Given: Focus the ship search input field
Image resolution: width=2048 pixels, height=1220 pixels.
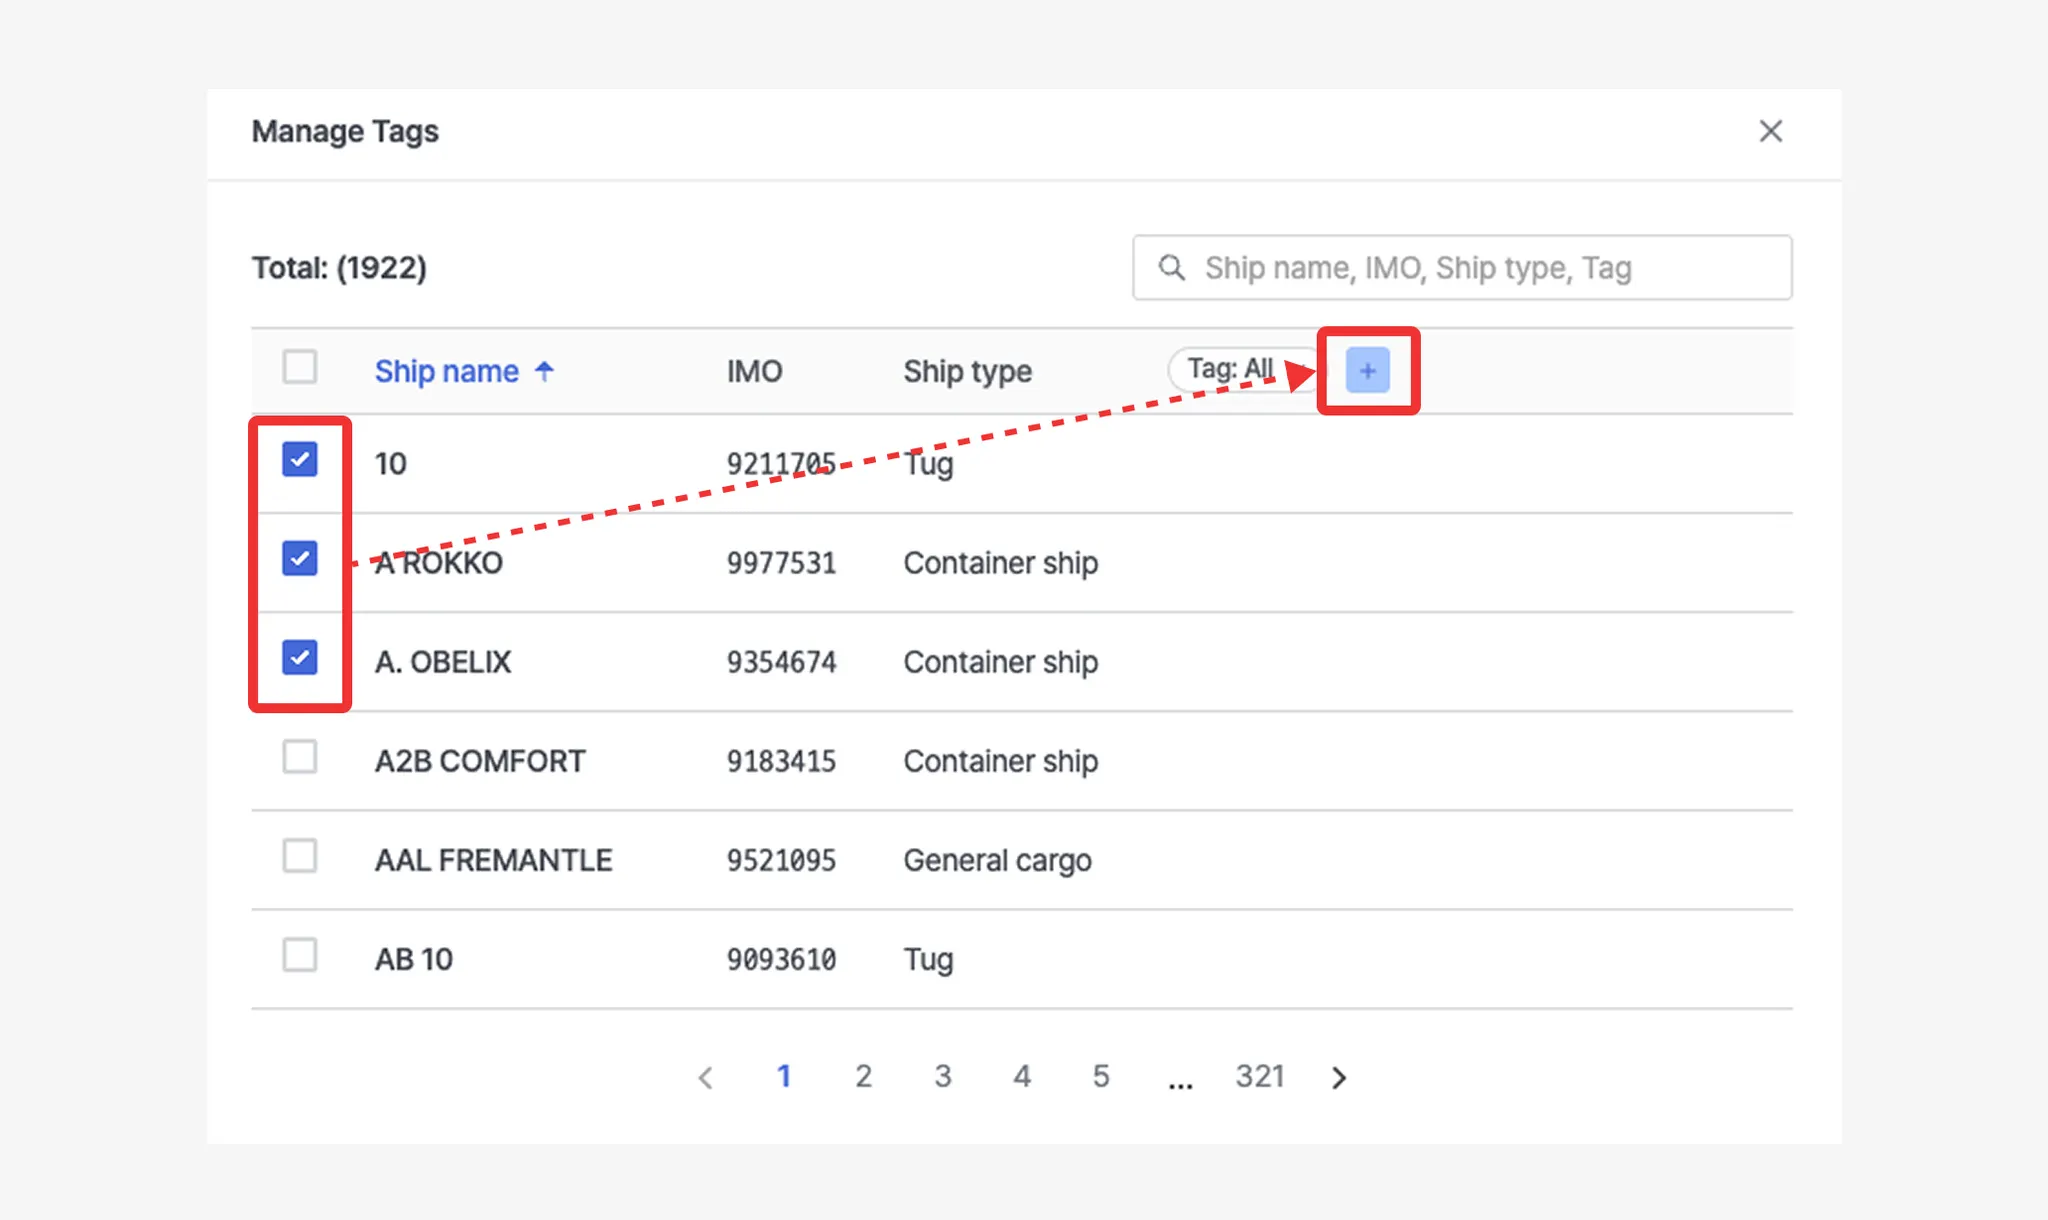Looking at the screenshot, I should click(x=1480, y=268).
